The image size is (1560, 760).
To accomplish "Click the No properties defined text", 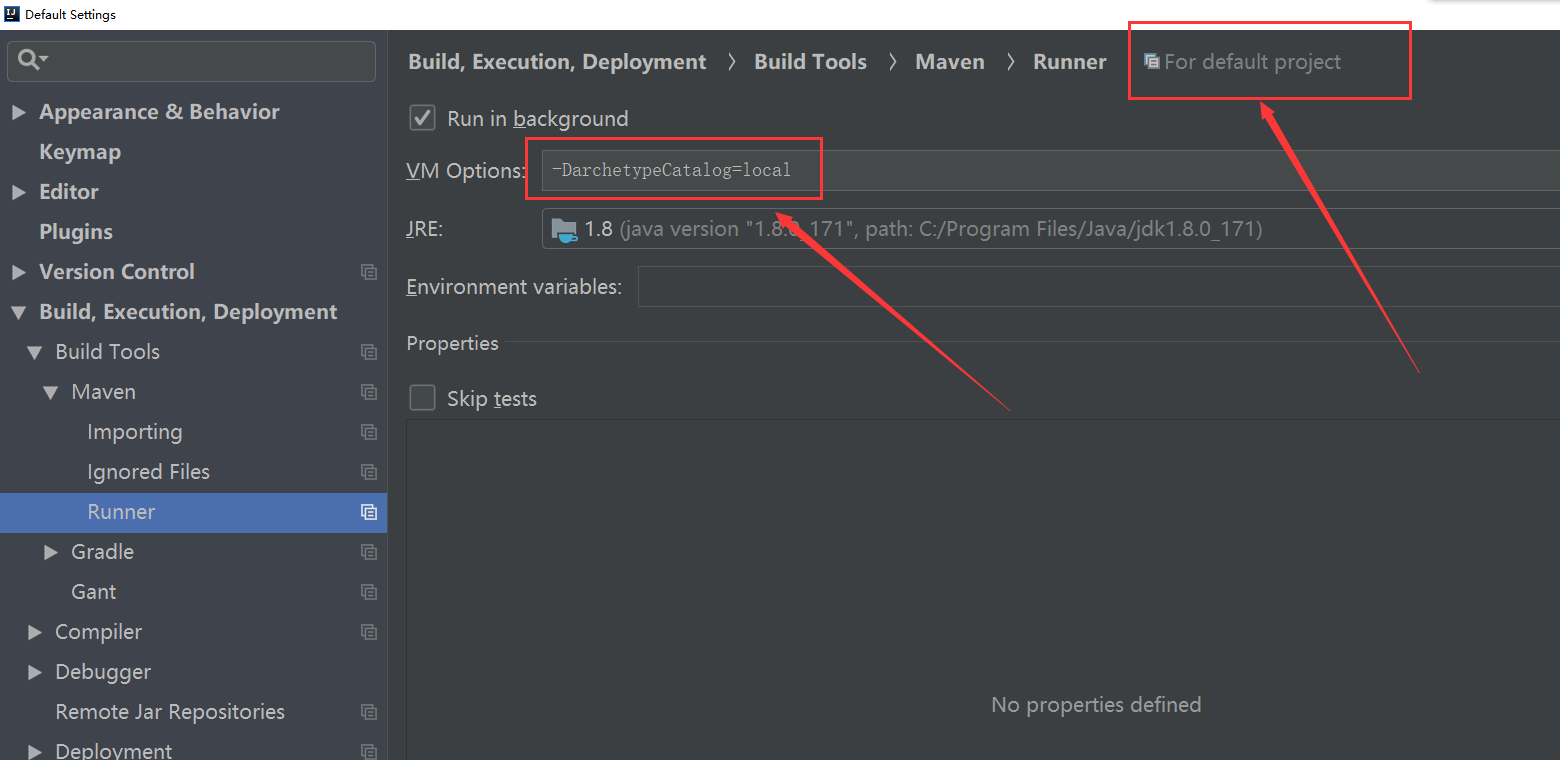I will [x=1096, y=705].
